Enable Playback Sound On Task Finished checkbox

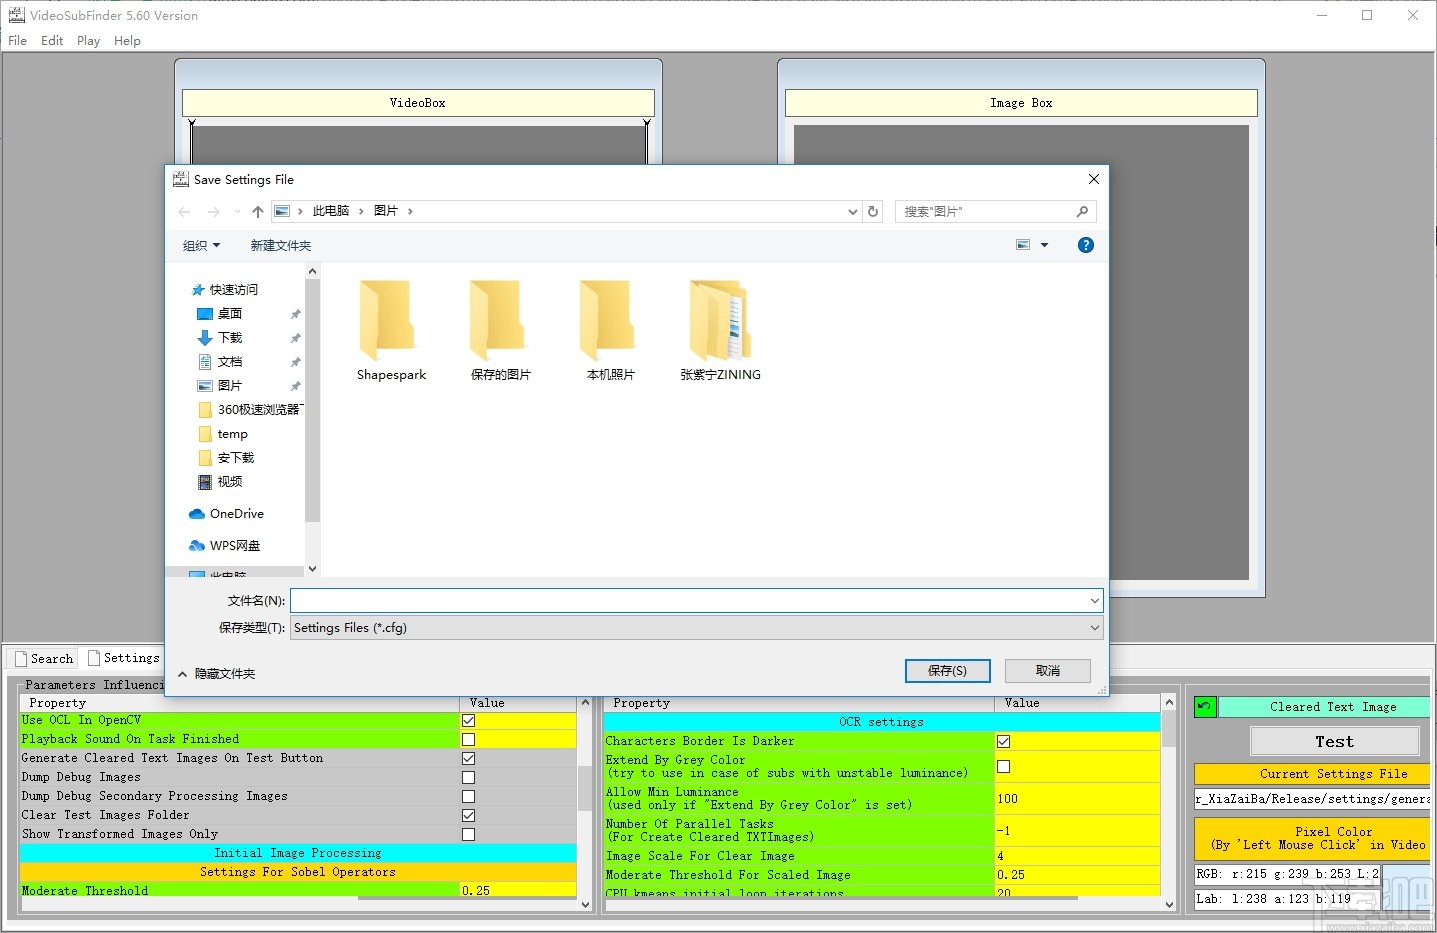click(468, 740)
